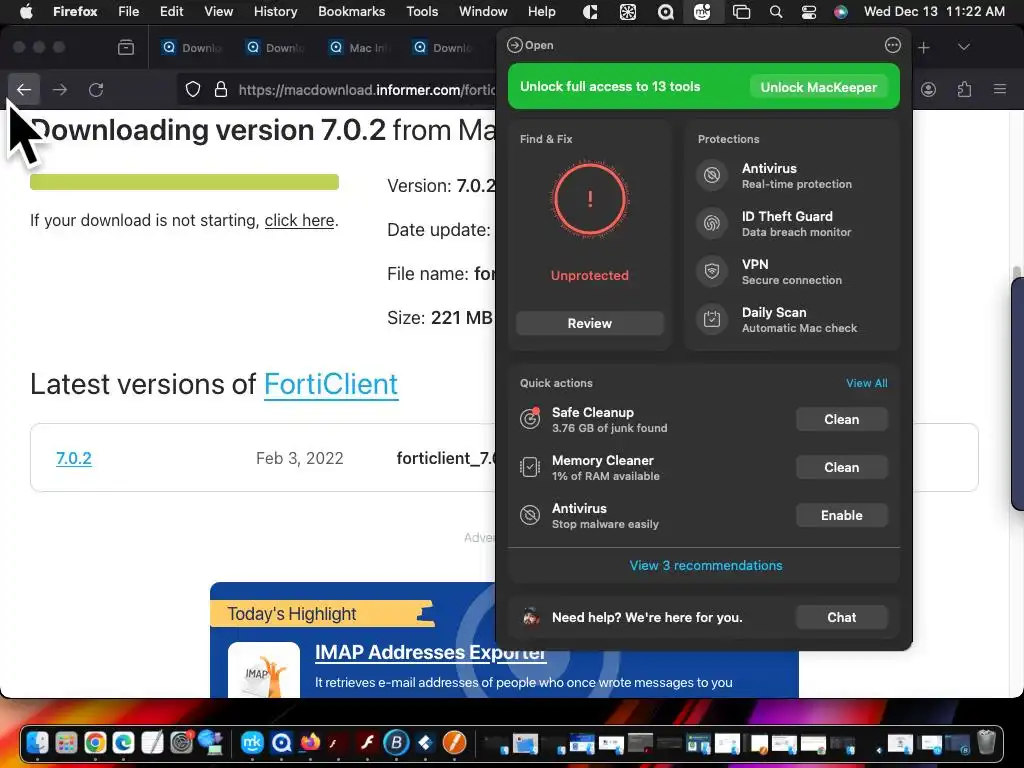Open IMAP Addresses Exporter link
Viewport: 1024px width, 768px height.
430,652
